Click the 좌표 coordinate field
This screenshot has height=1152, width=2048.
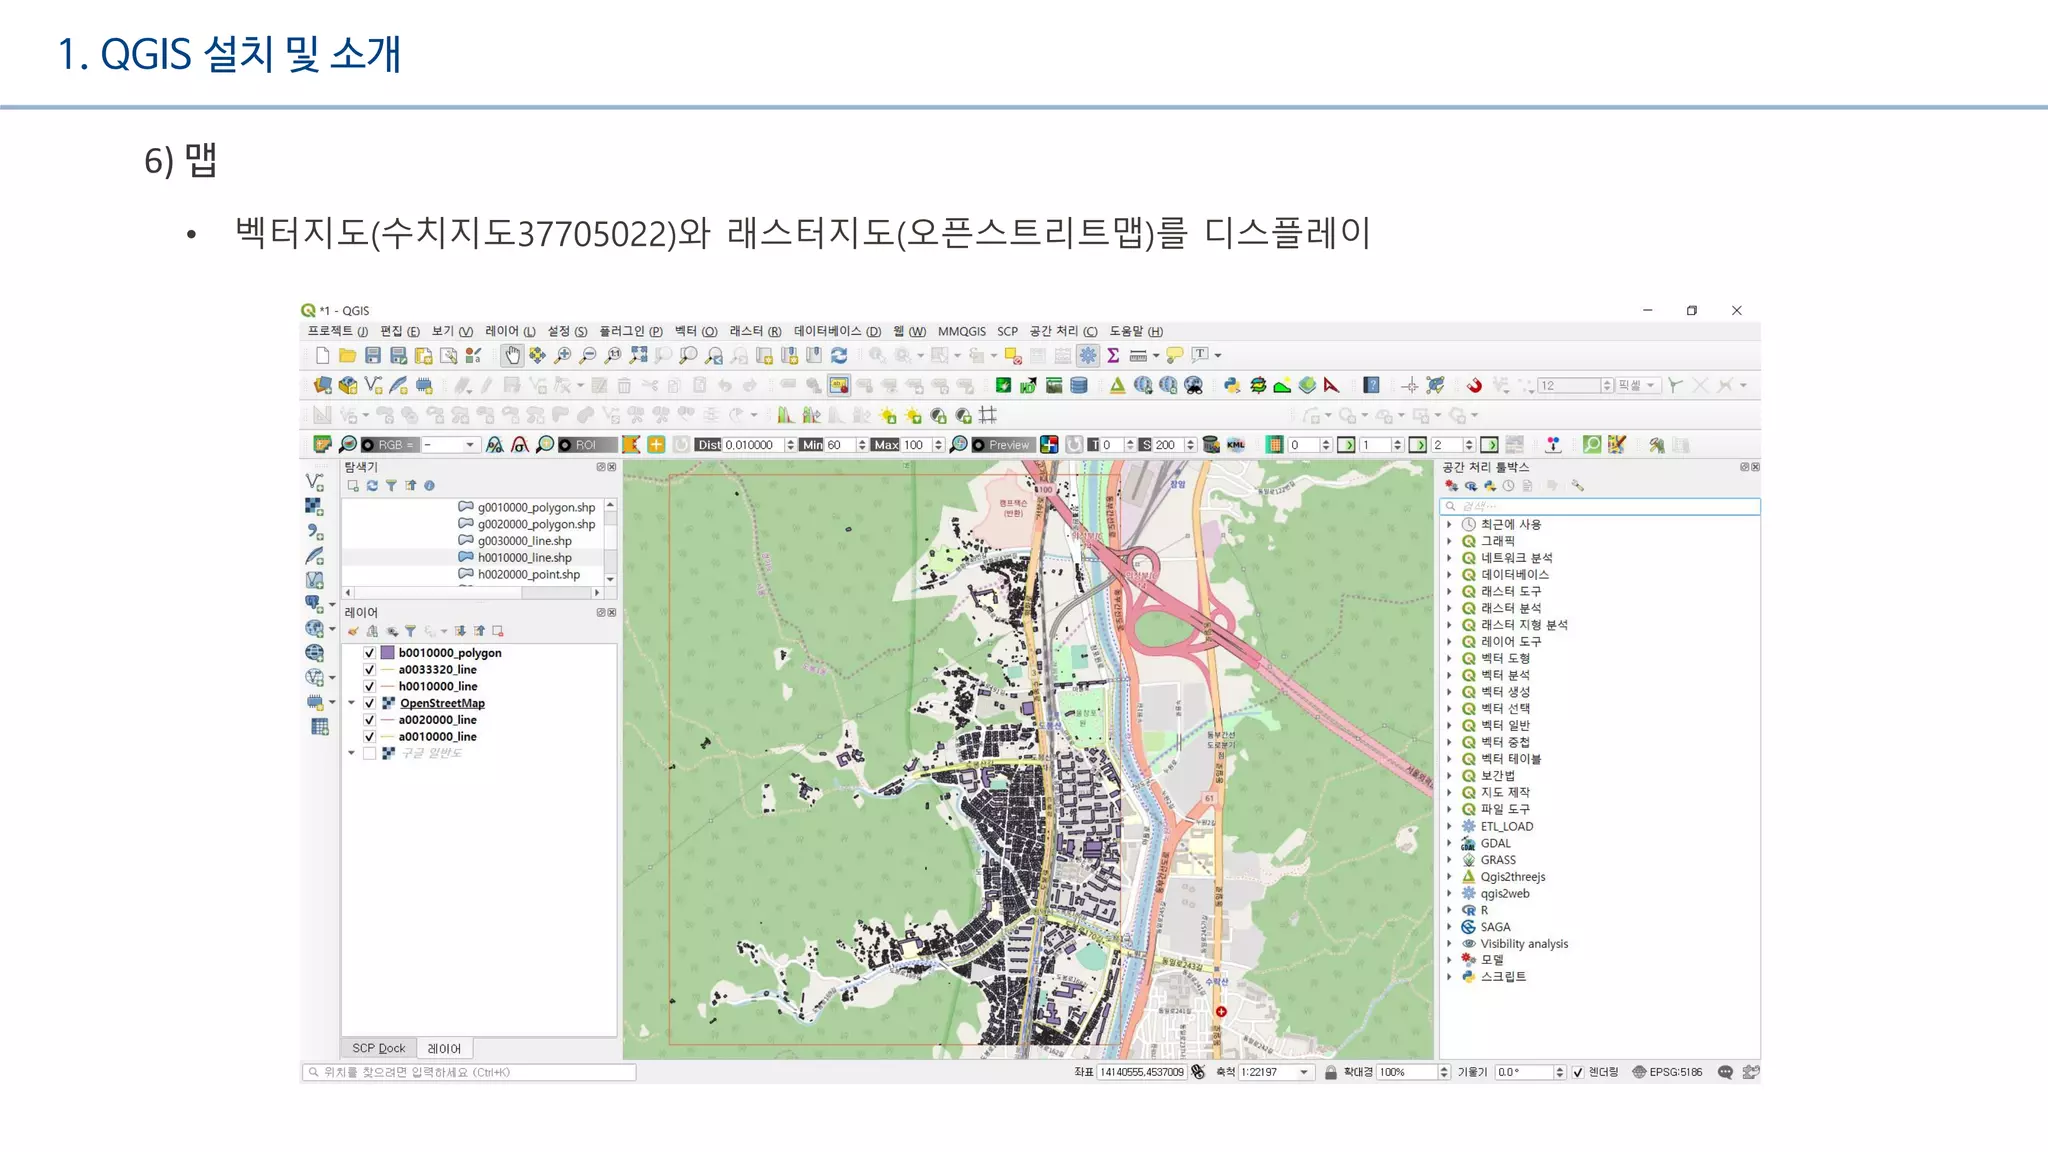[1142, 1072]
